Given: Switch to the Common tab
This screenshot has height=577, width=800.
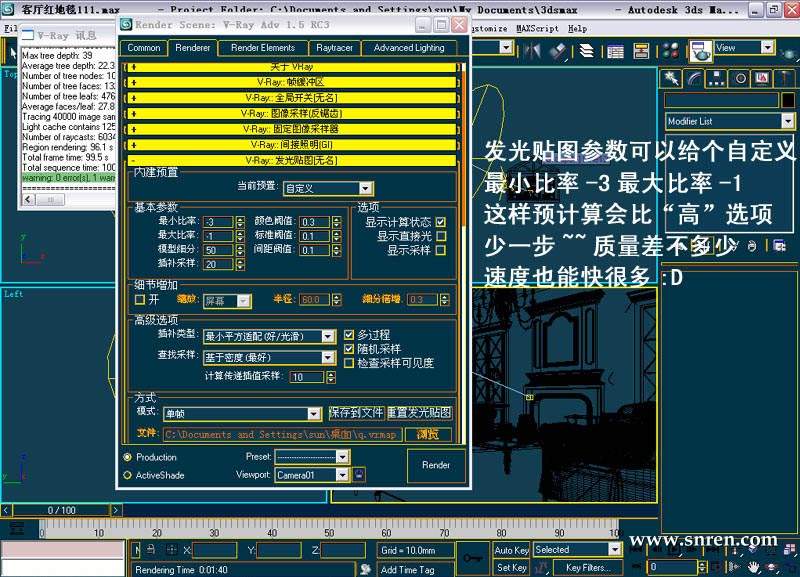Looking at the screenshot, I should point(144,48).
